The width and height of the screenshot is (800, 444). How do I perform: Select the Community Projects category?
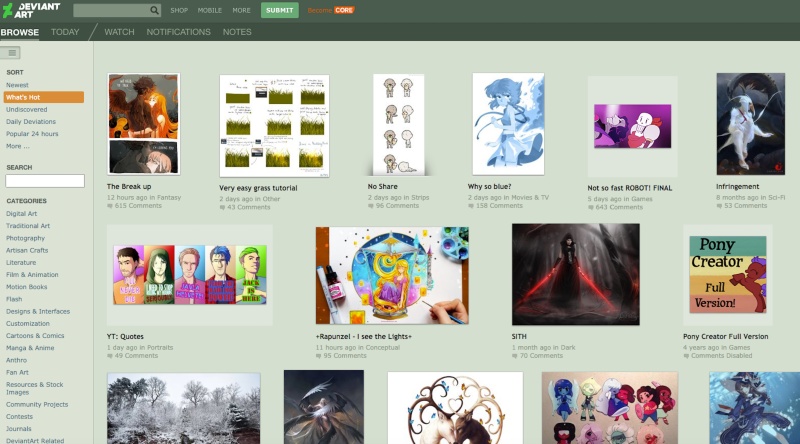(37, 405)
